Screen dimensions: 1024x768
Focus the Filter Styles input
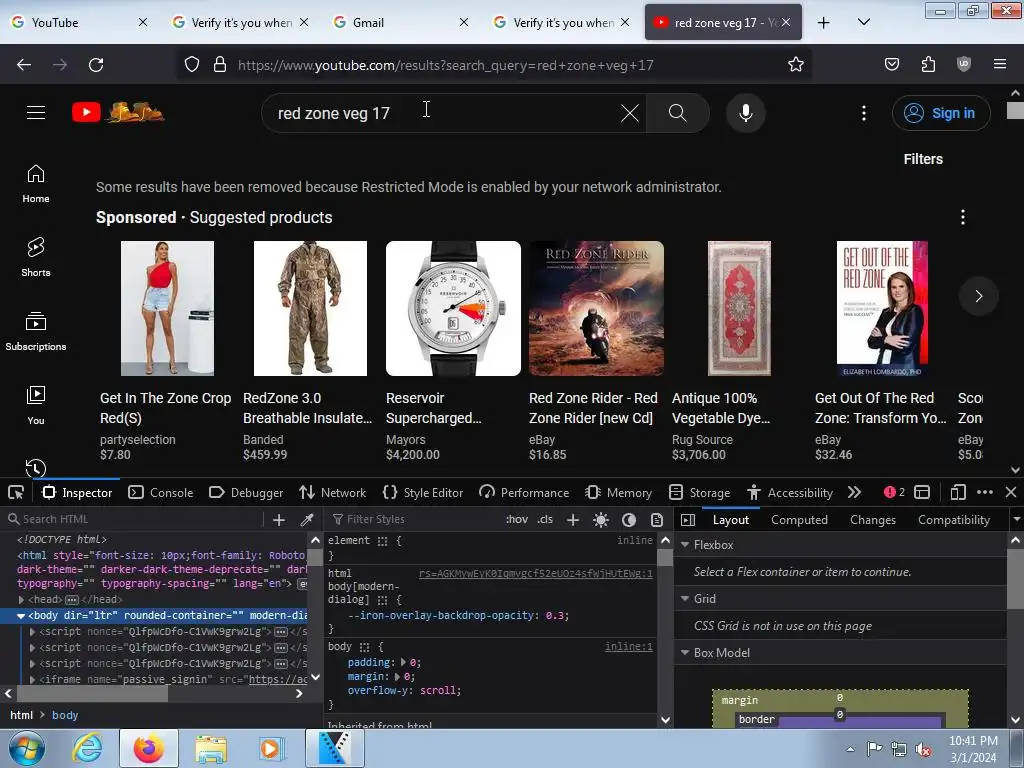coord(415,519)
